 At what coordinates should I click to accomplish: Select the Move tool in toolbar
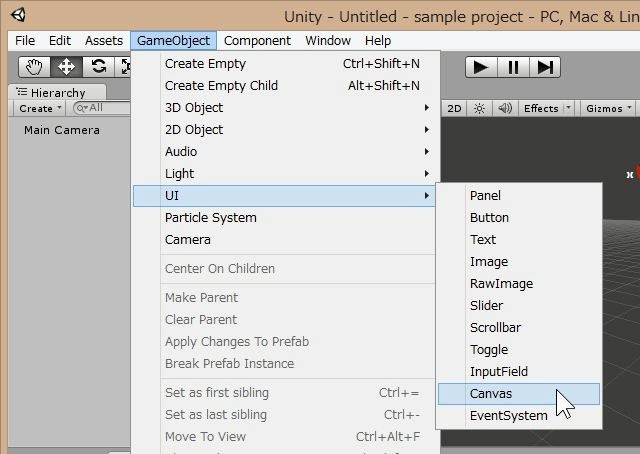click(x=66, y=67)
